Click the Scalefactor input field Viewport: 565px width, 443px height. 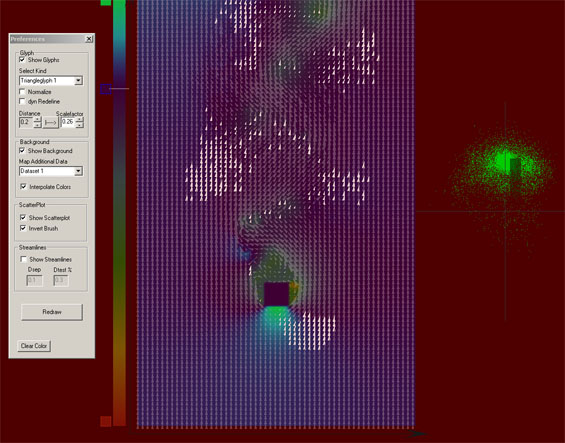coord(68,122)
